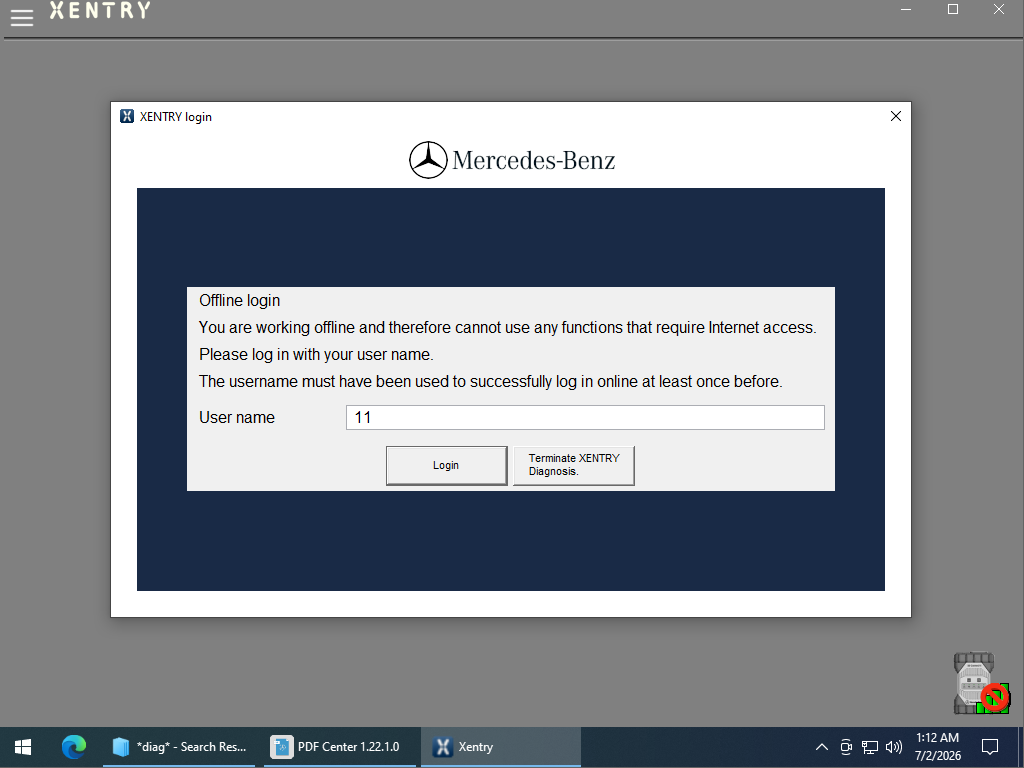Close the XENTRY main window
The width and height of the screenshot is (1024, 768).
999,9
